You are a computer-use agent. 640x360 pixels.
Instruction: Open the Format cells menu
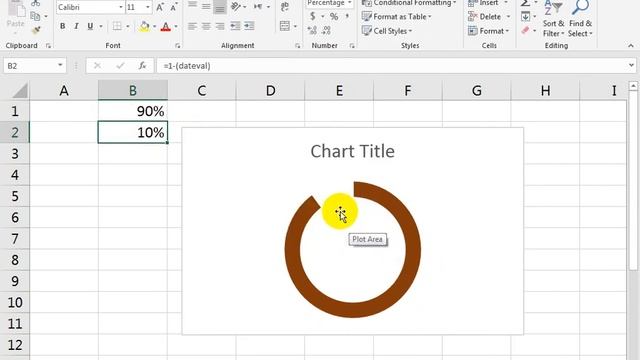(x=489, y=31)
